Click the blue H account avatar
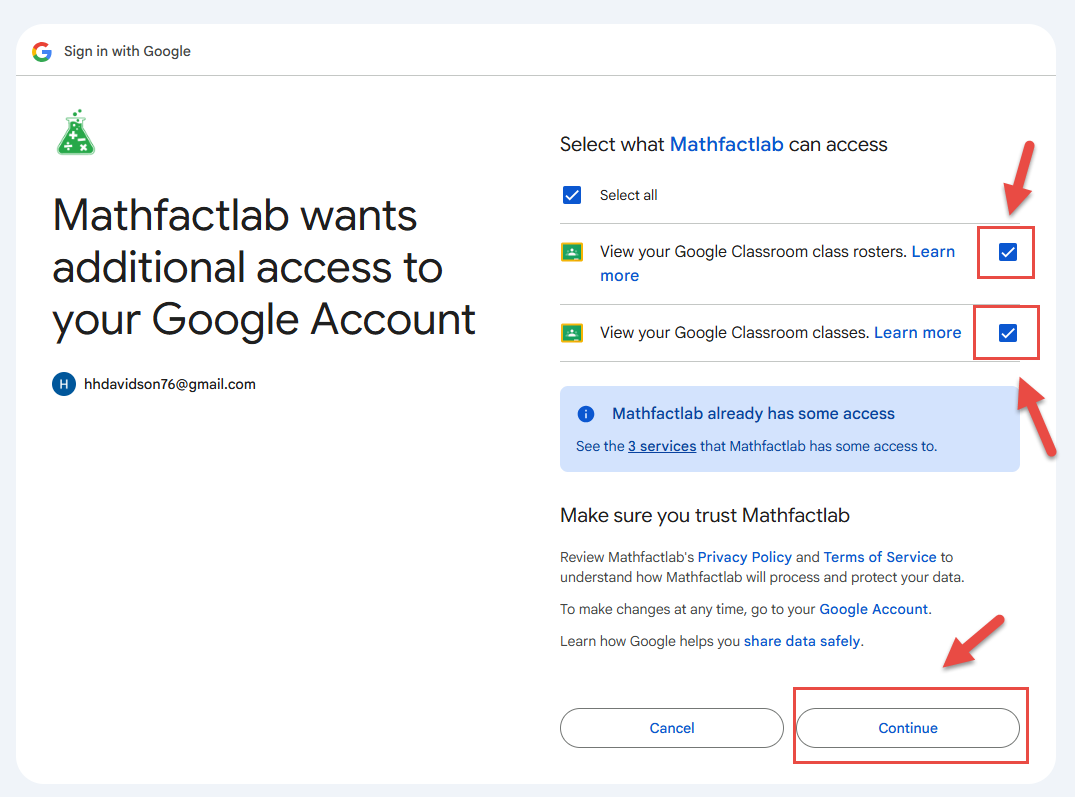The image size is (1075, 797). [x=64, y=384]
